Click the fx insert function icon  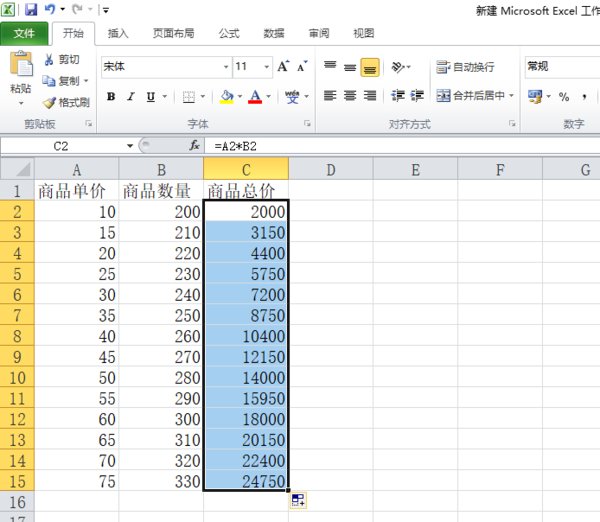pyautogui.click(x=194, y=145)
